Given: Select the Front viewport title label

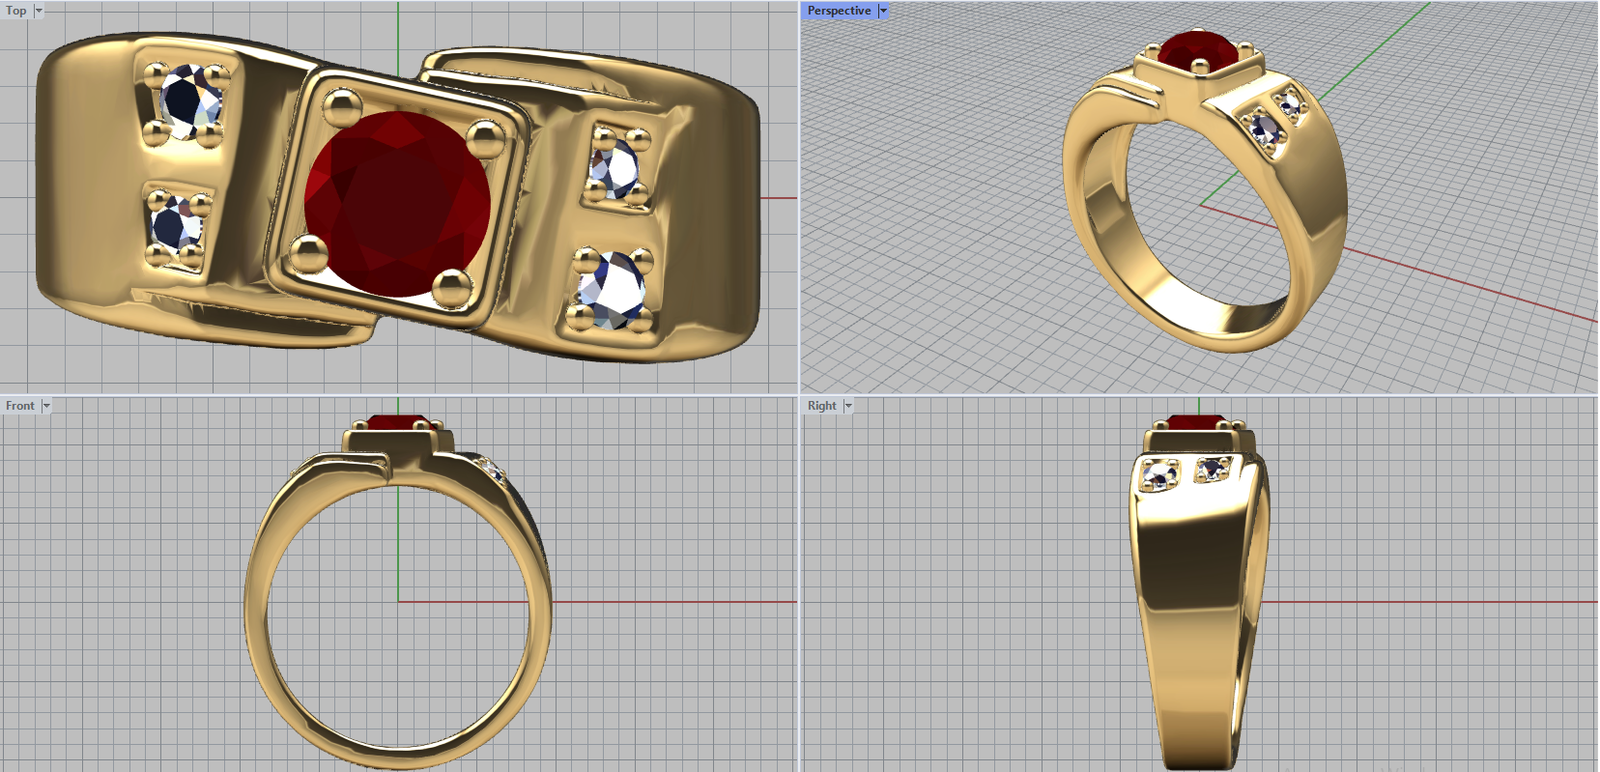Looking at the screenshot, I should (19, 406).
